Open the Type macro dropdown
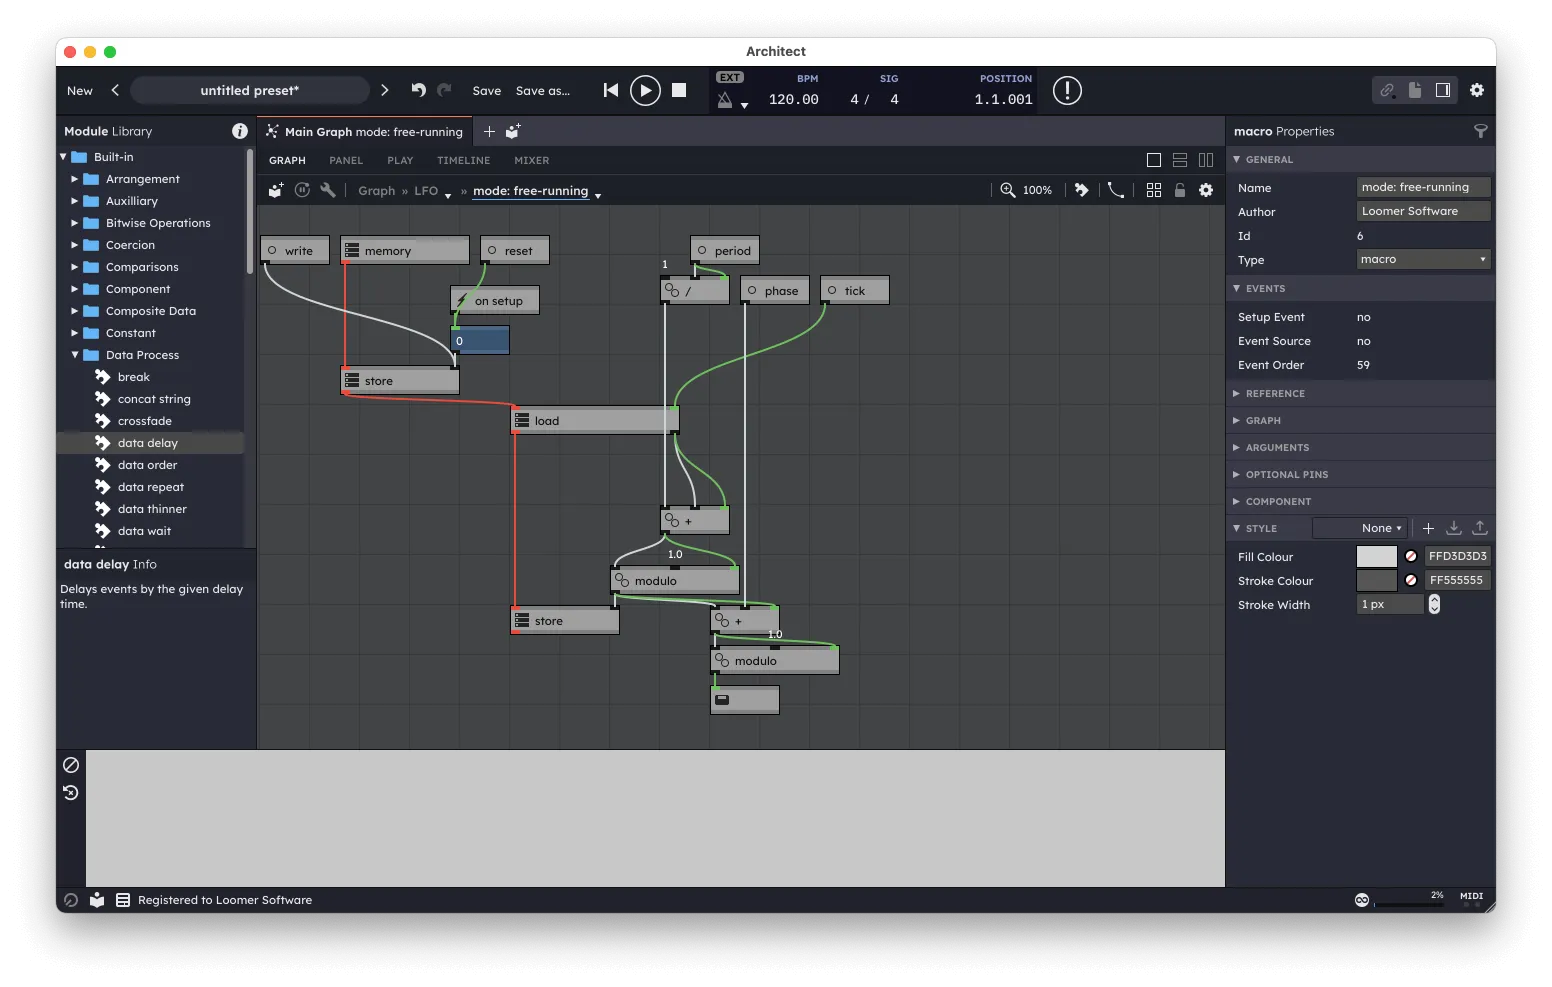 [1424, 259]
